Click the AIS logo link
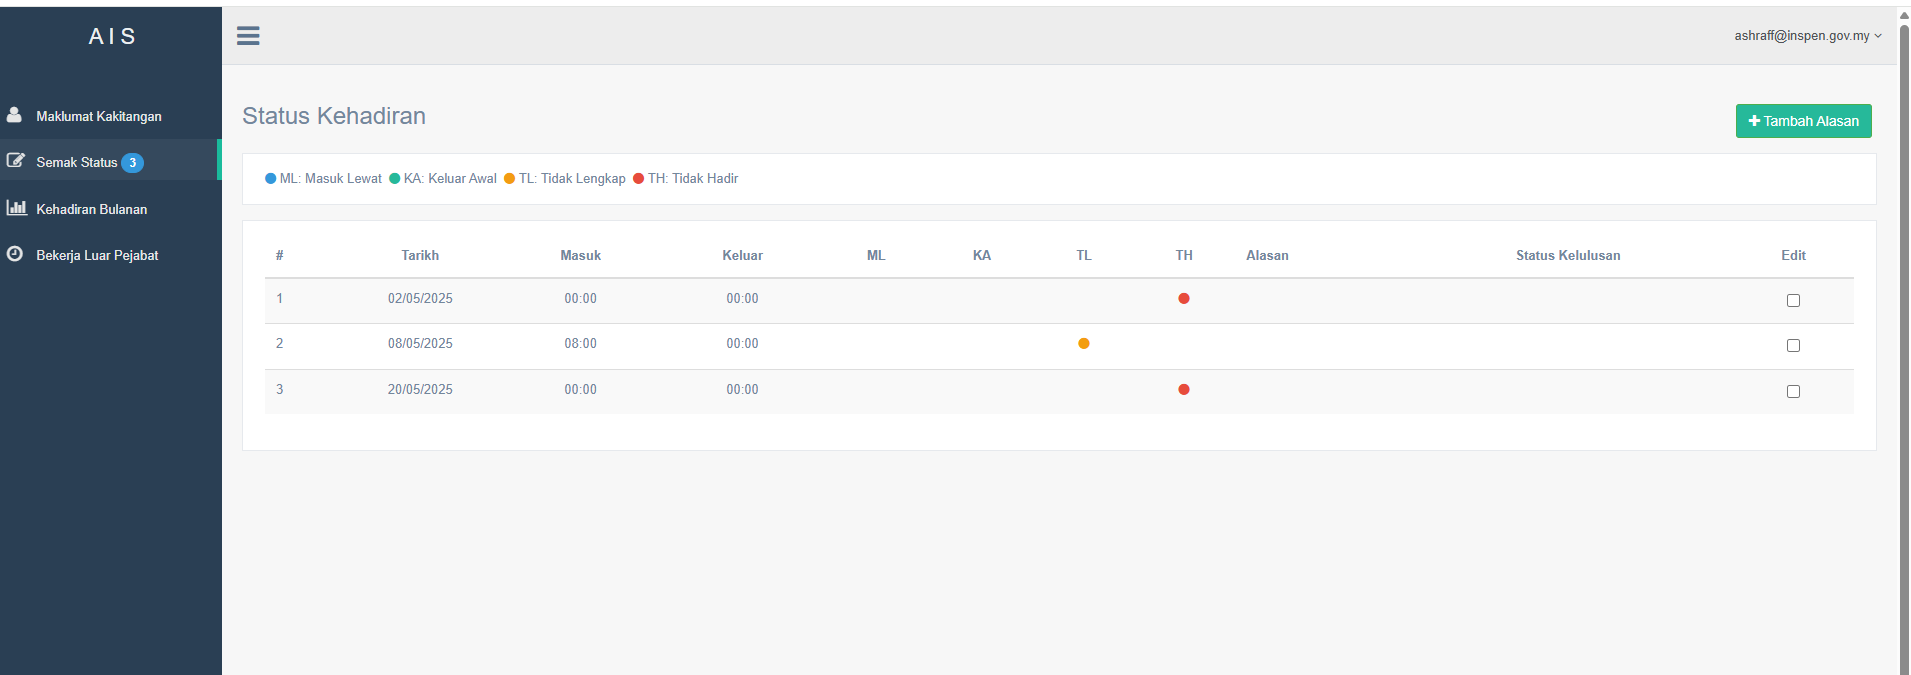 click(112, 37)
